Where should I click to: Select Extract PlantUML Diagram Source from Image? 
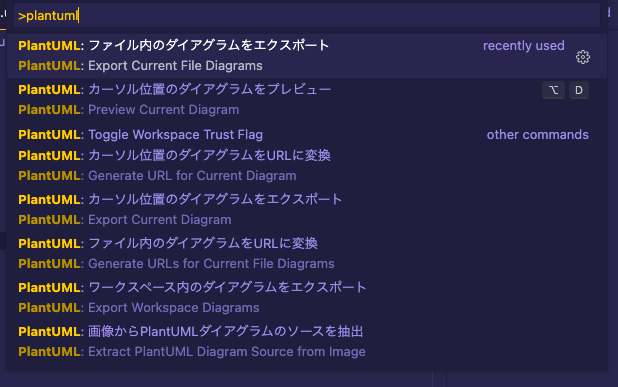point(307,341)
